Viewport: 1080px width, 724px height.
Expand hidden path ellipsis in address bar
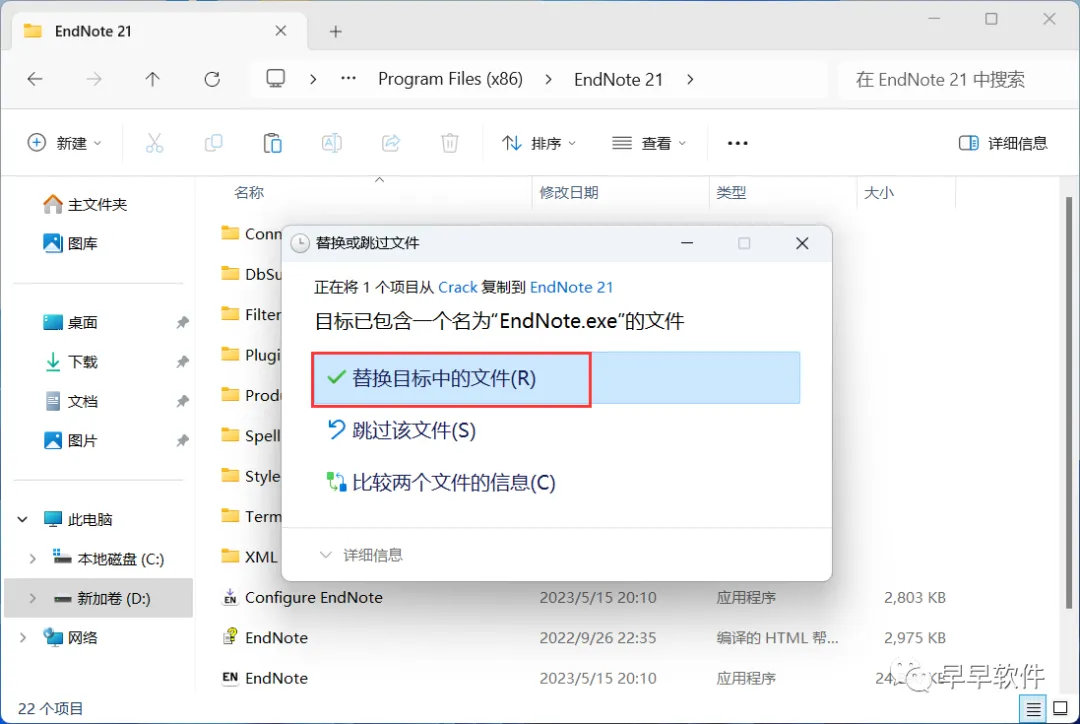click(x=349, y=79)
